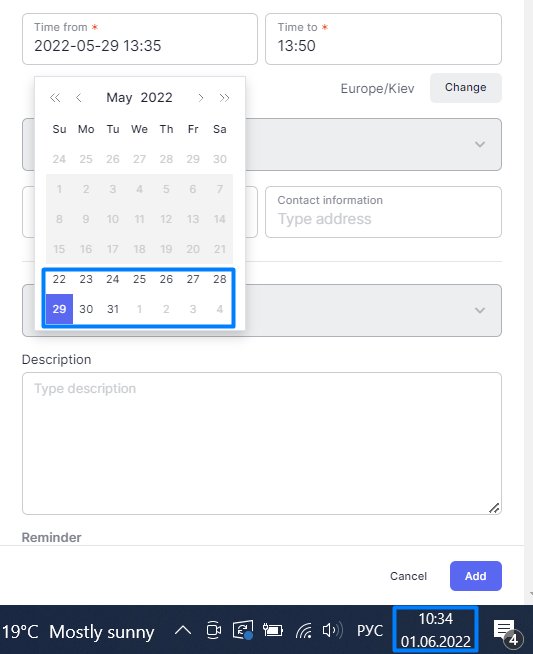Click into the Description text area
This screenshot has height=654, width=533.
click(x=262, y=443)
